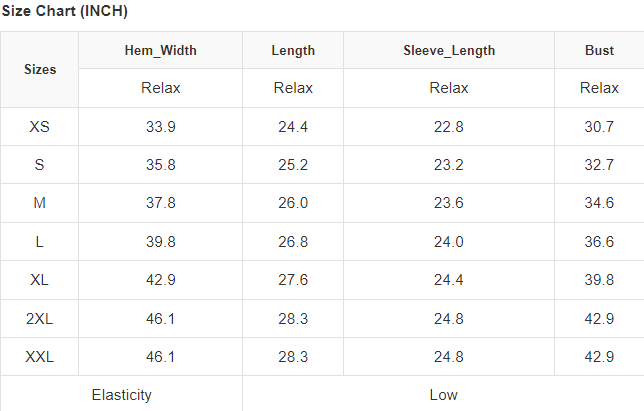Click the Sleeve_Length column header
Viewport: 644px width, 411px height.
[x=449, y=50]
